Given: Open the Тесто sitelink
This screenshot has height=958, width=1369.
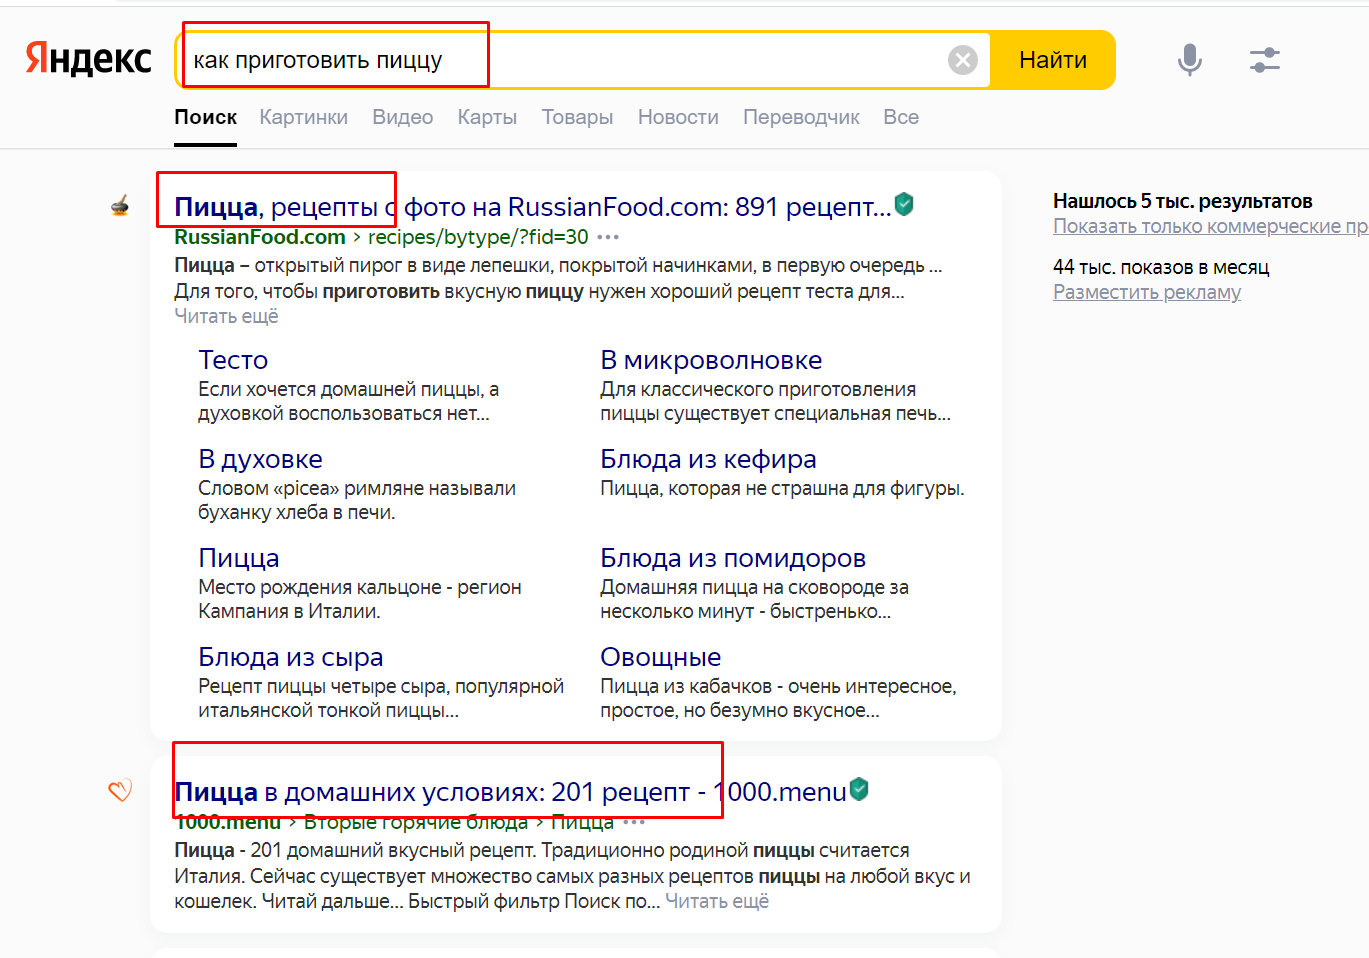Looking at the screenshot, I should (233, 360).
